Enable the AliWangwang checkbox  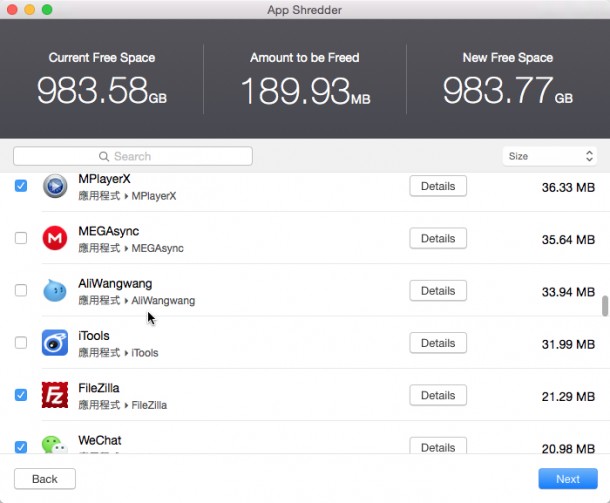[x=21, y=291]
